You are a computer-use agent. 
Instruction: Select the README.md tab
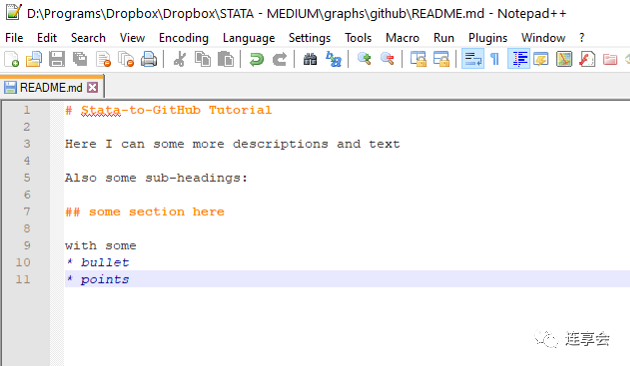tap(51, 88)
